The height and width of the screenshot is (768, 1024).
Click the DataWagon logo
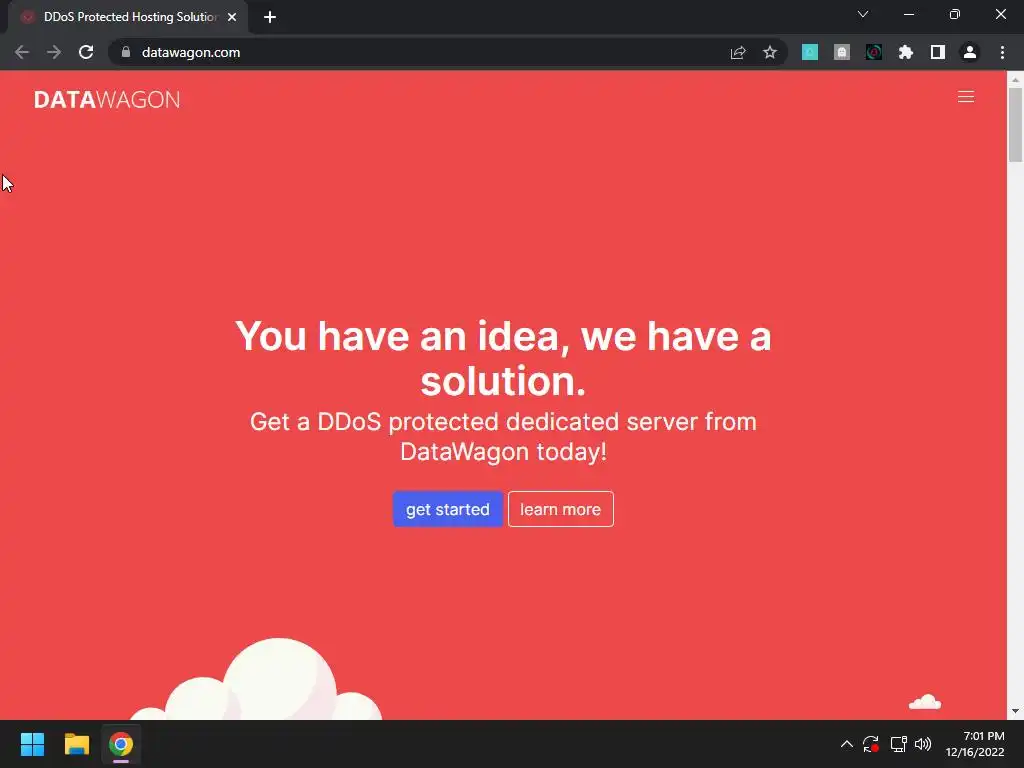(107, 99)
